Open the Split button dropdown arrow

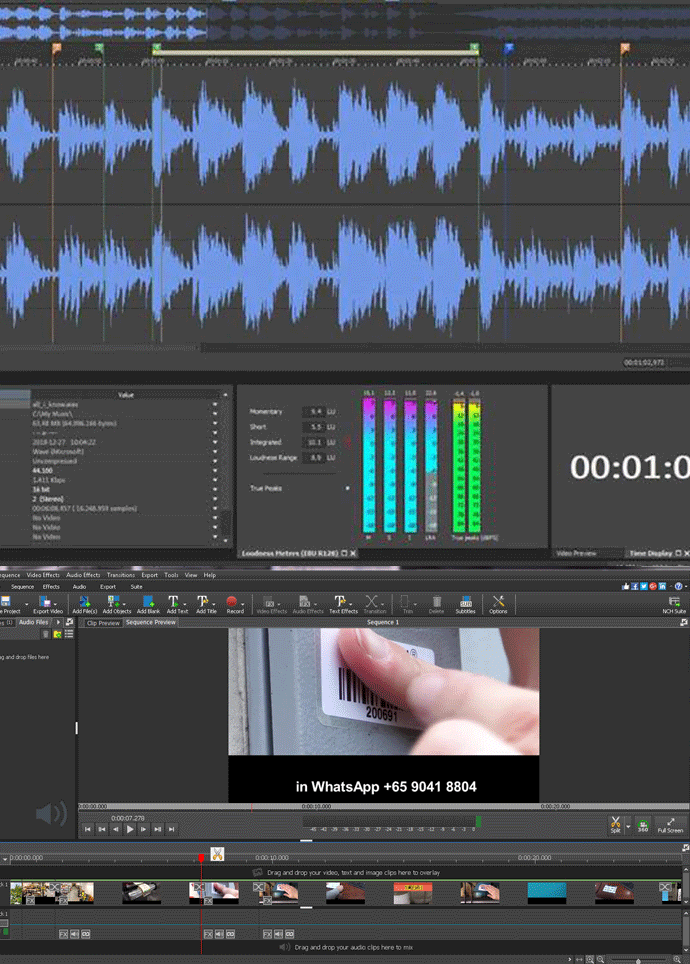pos(628,827)
